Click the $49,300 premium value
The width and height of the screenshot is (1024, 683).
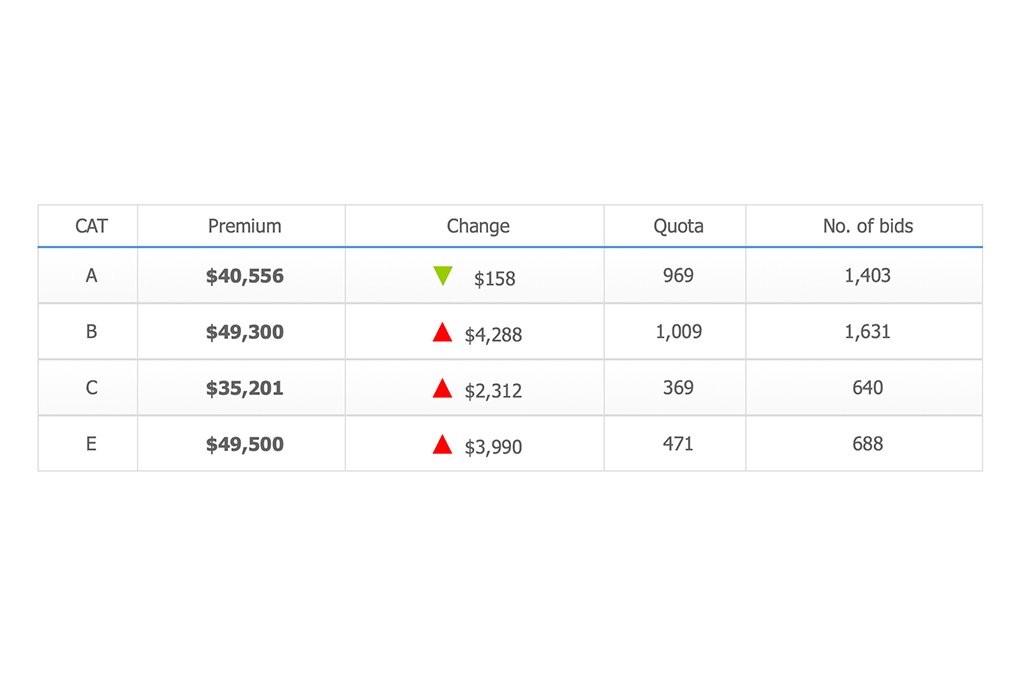click(245, 332)
